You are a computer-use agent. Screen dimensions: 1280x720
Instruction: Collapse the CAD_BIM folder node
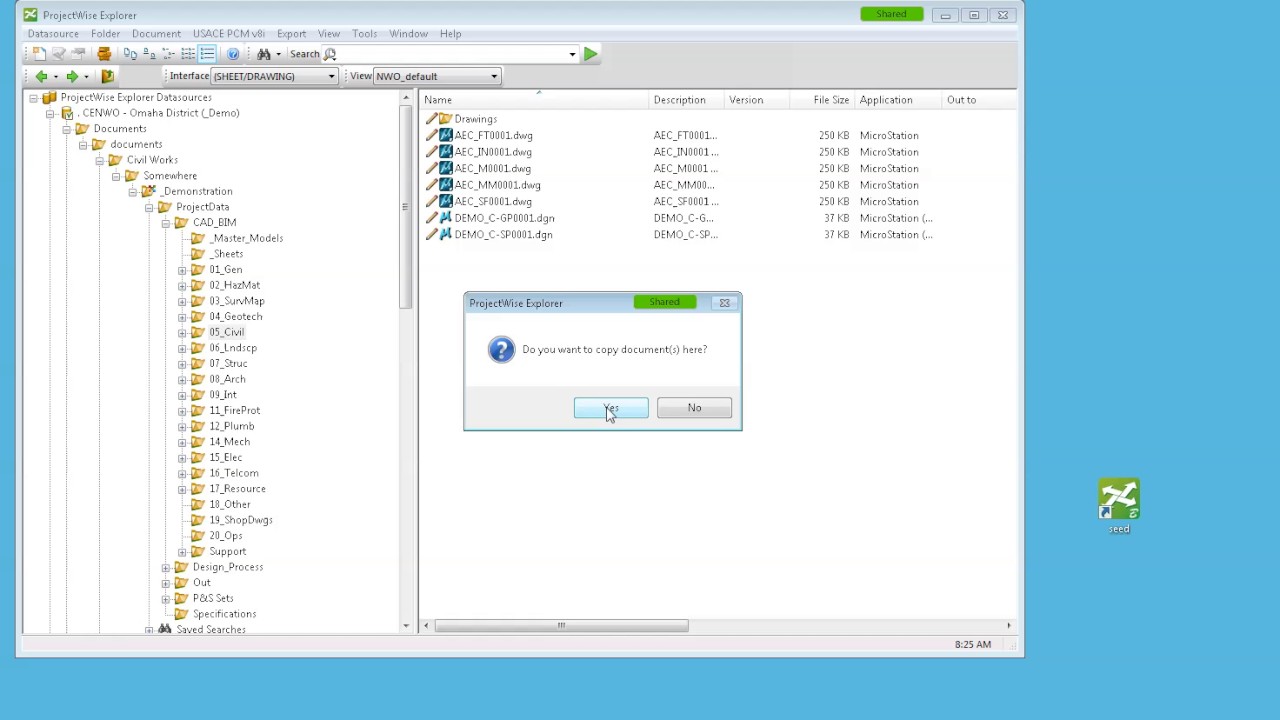tap(165, 223)
